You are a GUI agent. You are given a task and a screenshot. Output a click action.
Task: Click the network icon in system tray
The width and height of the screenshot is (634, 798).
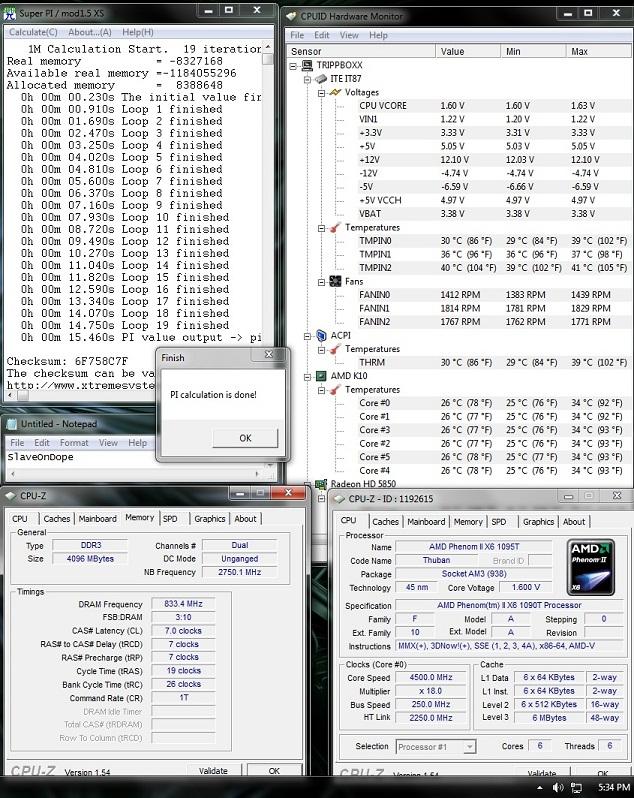577,787
